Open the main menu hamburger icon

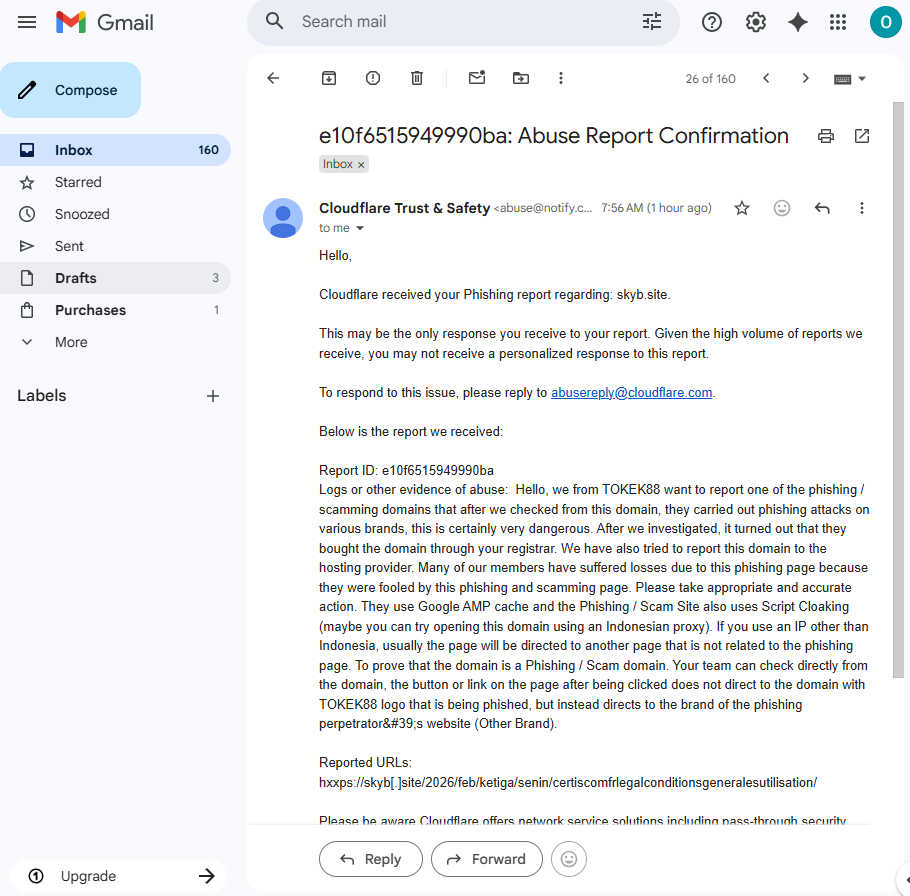click(x=27, y=22)
